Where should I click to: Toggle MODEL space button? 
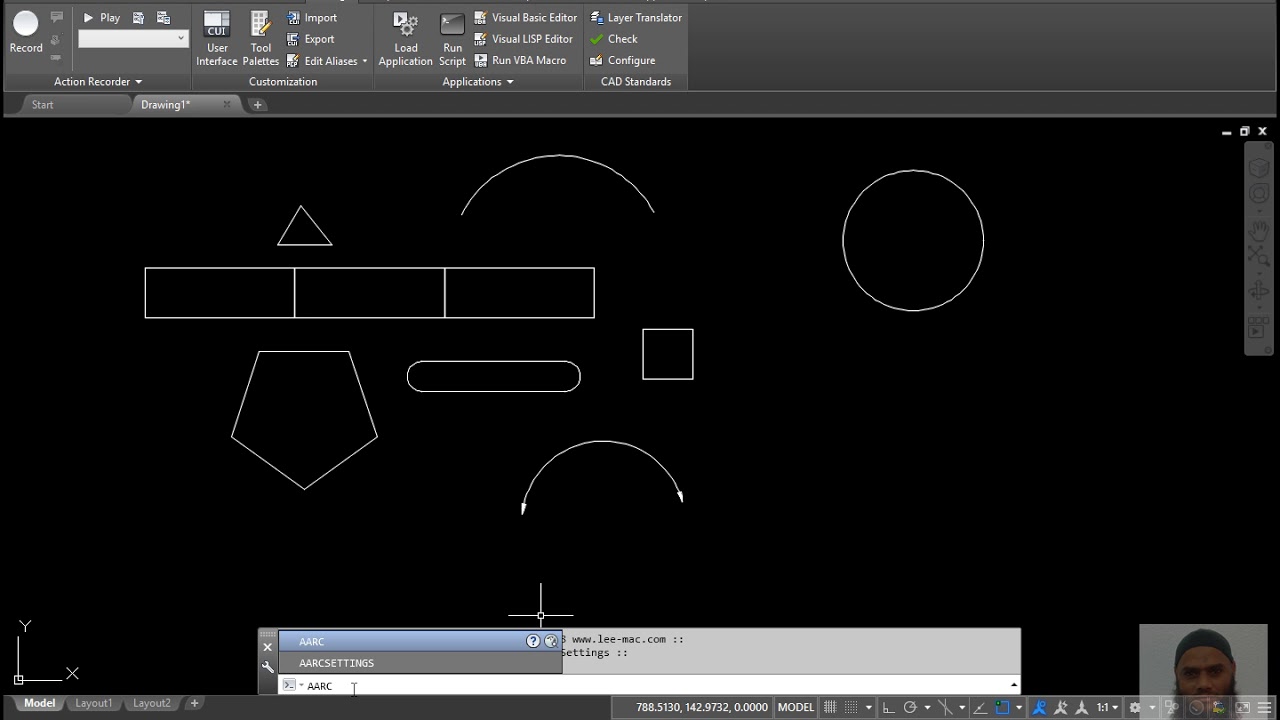point(796,707)
